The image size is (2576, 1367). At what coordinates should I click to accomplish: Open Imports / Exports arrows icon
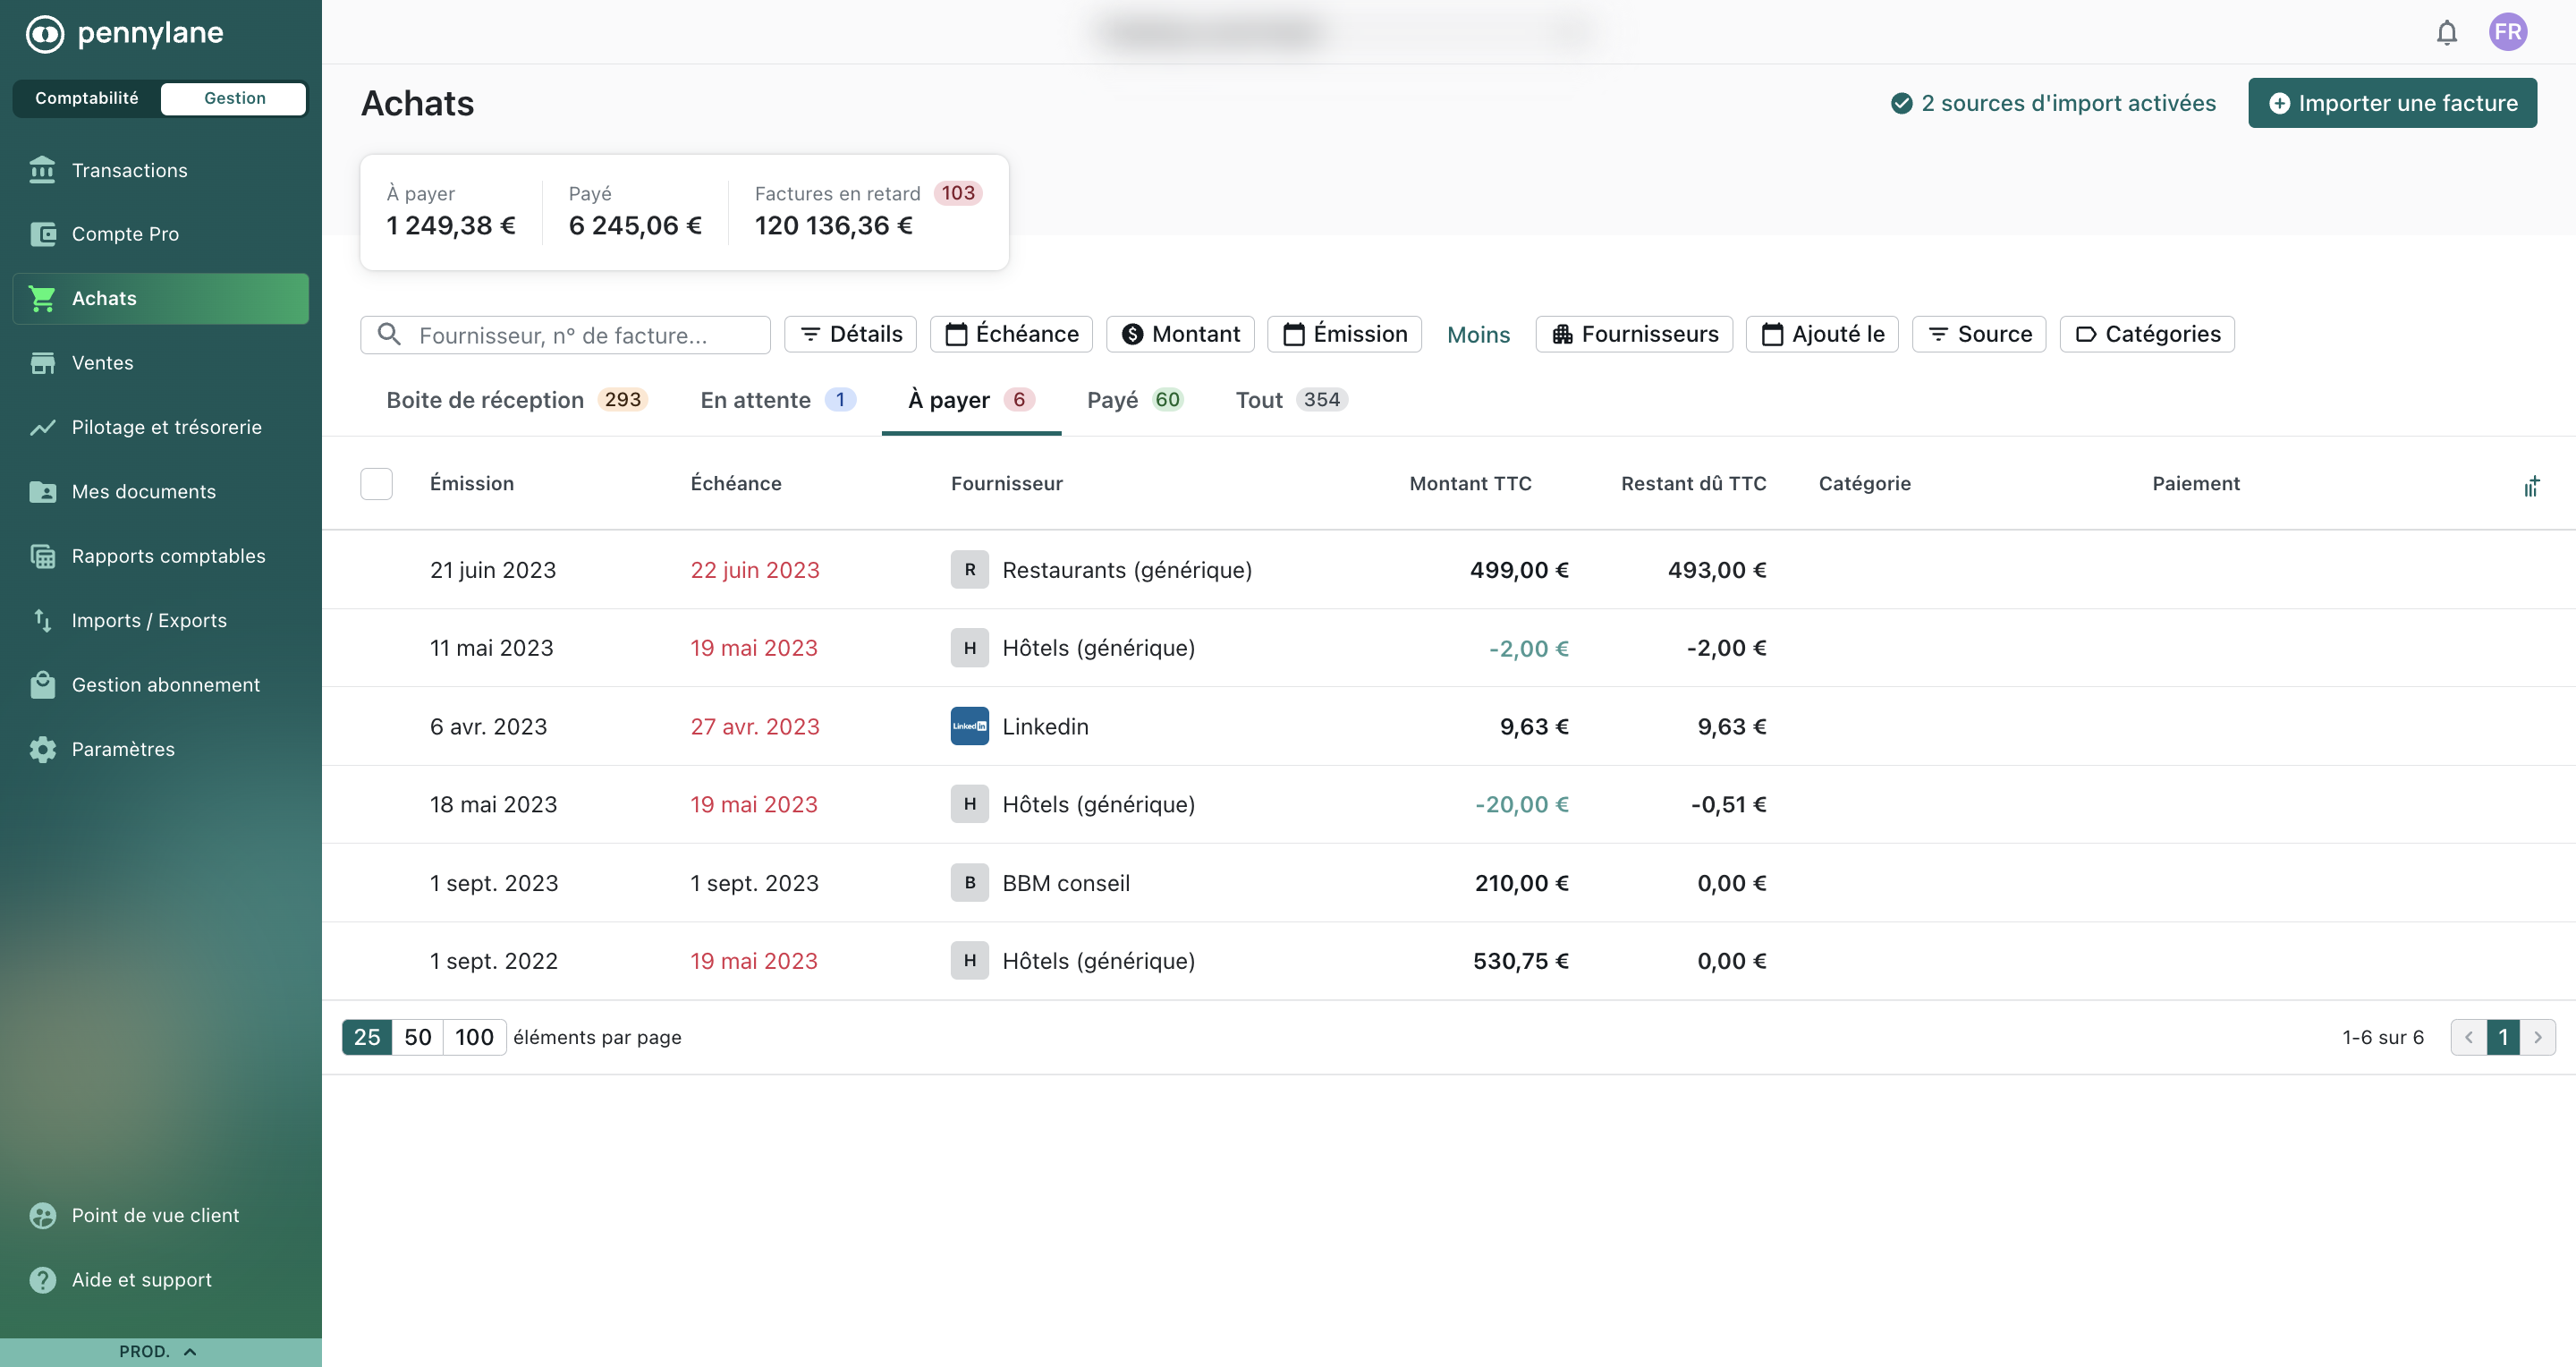click(43, 621)
